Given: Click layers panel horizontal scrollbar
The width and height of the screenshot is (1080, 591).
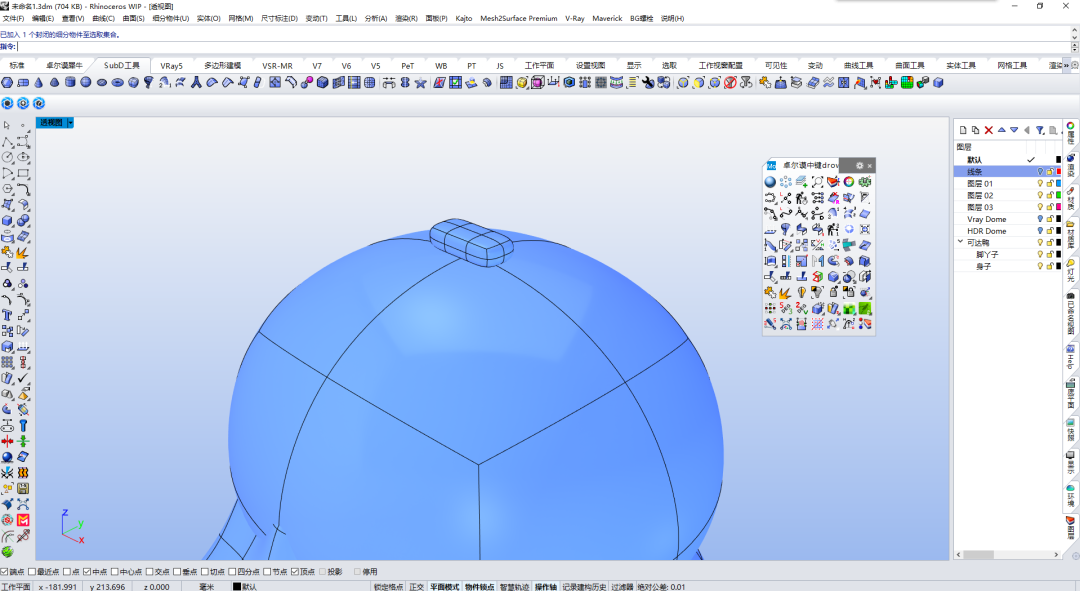Looking at the screenshot, I should tap(1007, 554).
